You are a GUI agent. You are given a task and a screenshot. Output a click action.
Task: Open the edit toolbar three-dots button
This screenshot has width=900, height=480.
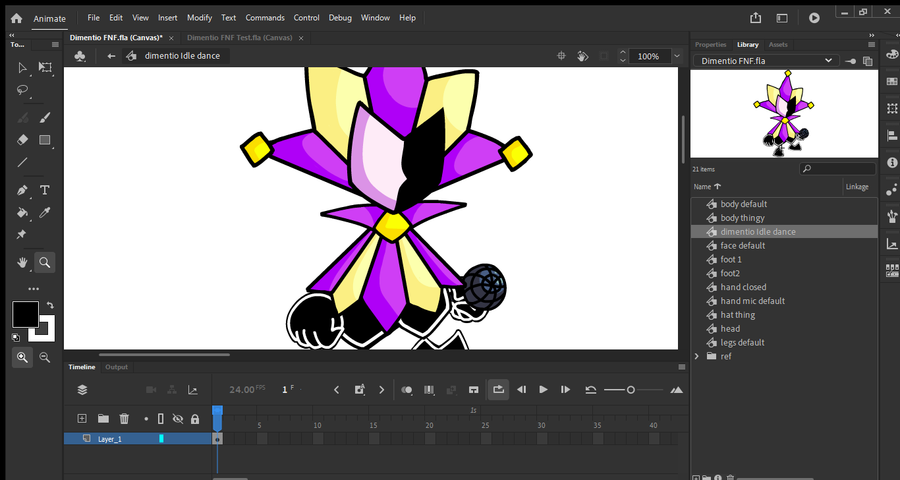[33, 289]
